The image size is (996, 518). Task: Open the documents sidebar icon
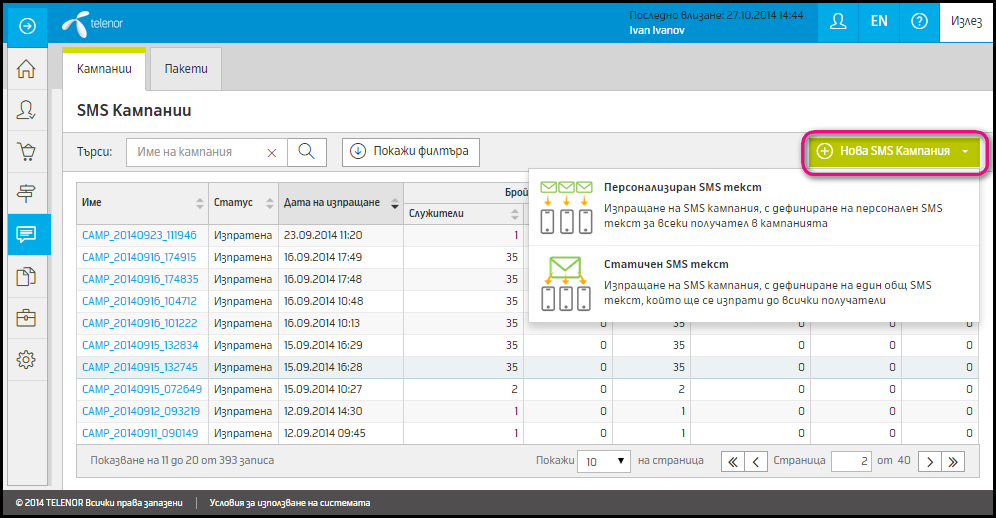click(x=26, y=276)
